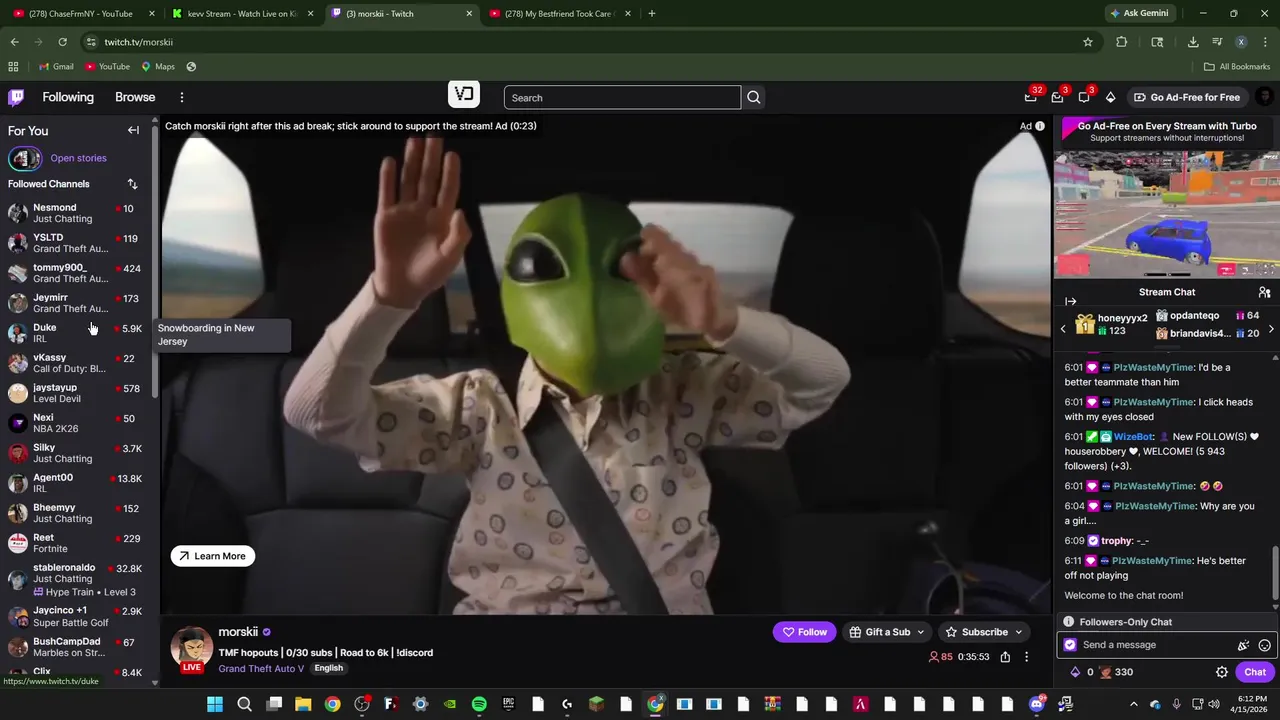Go to the Twitch home logo

coord(16,97)
